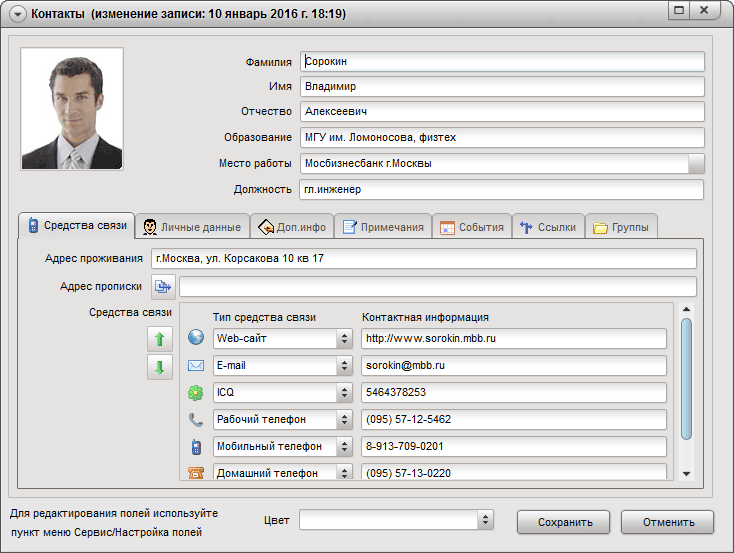734x553 pixels.
Task: Click the envelope icon beside E-mail
Action: point(196,365)
